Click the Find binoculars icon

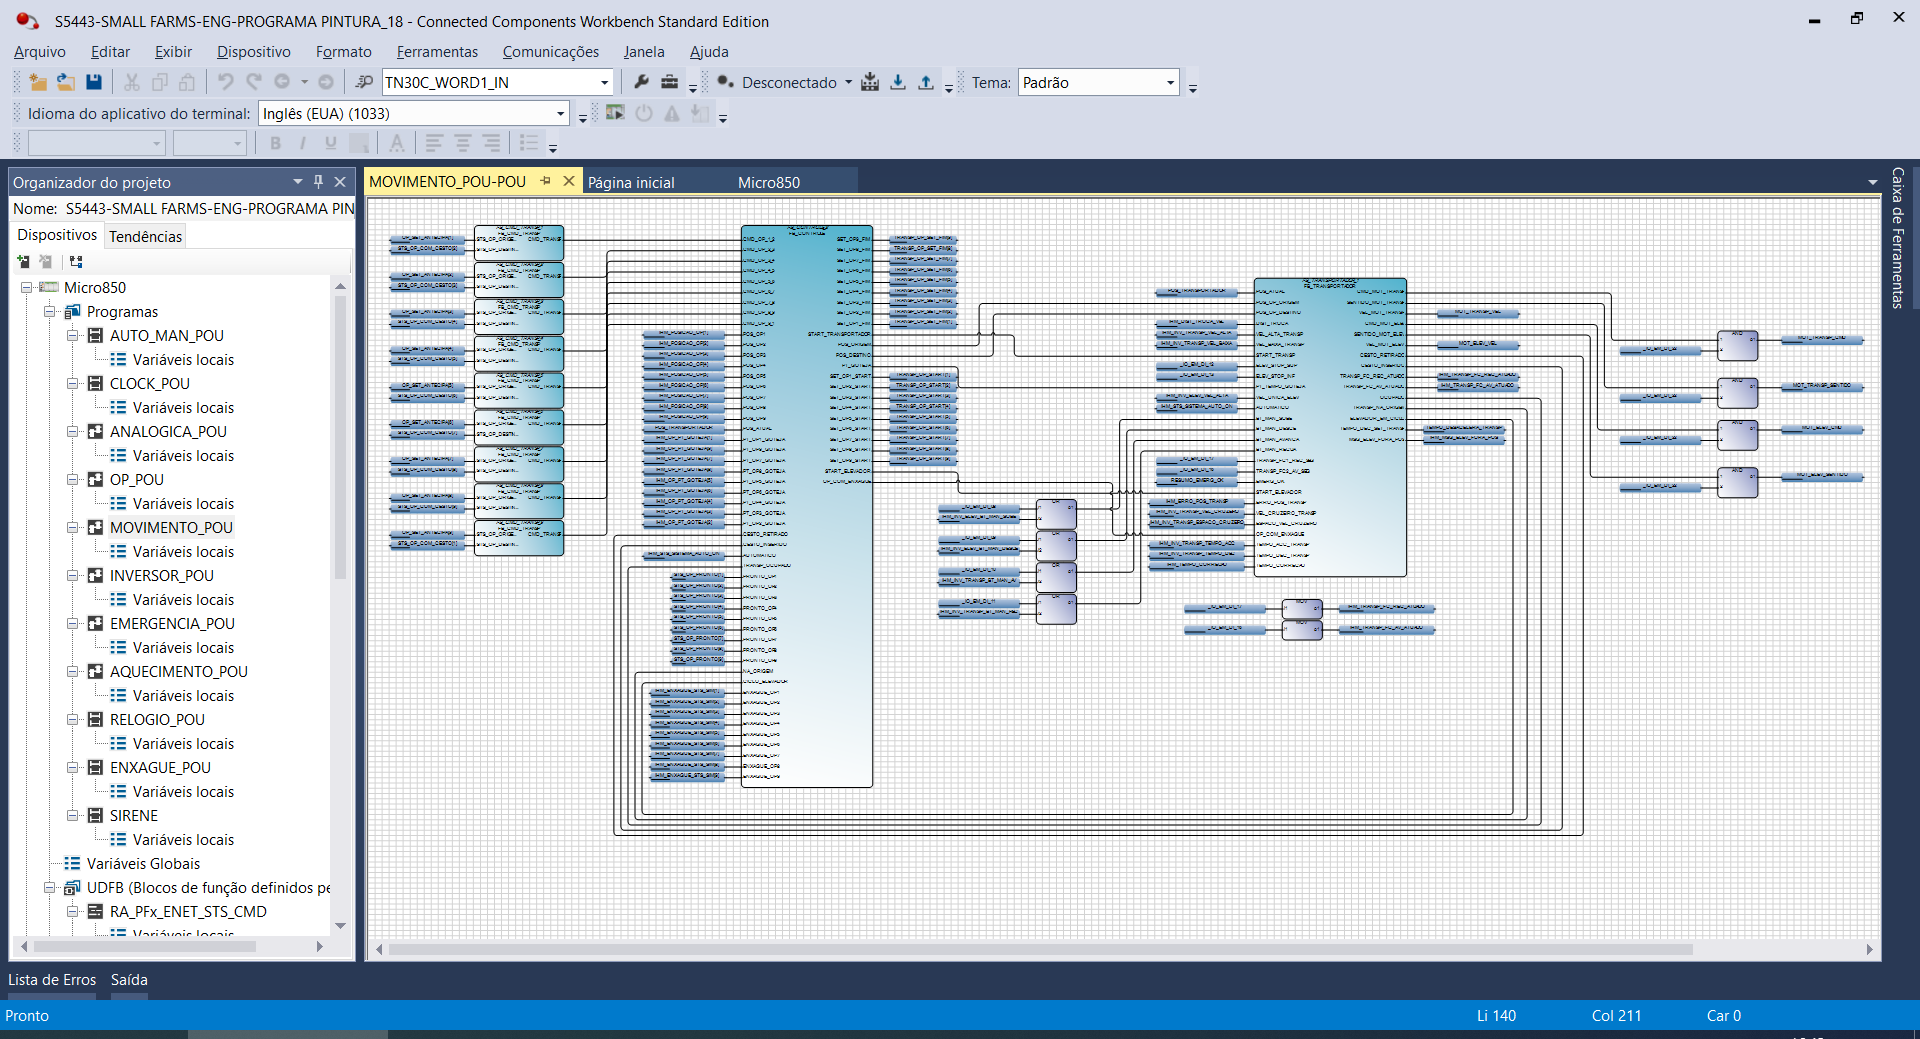[x=365, y=82]
